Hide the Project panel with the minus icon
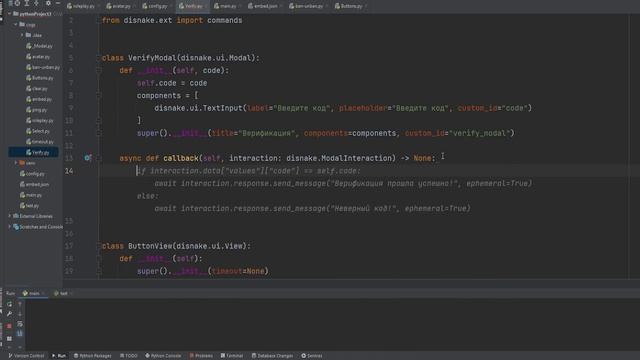 pyautogui.click(x=58, y=3)
